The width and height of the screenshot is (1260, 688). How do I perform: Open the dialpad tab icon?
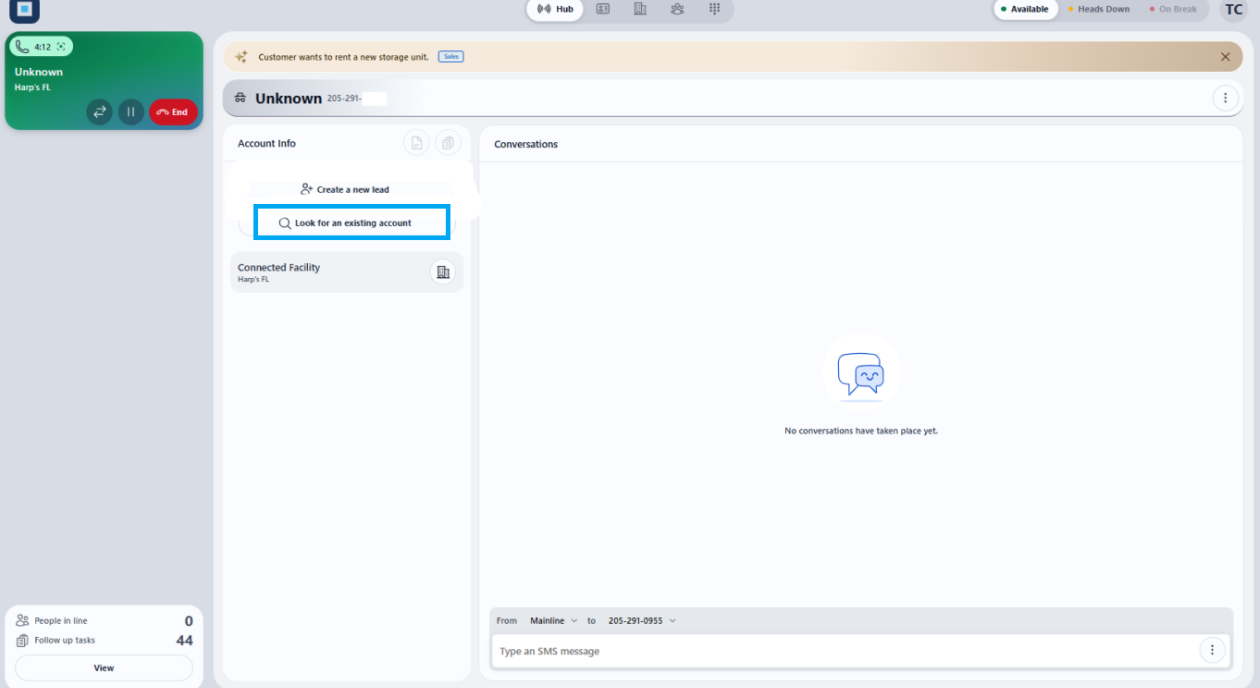point(715,9)
